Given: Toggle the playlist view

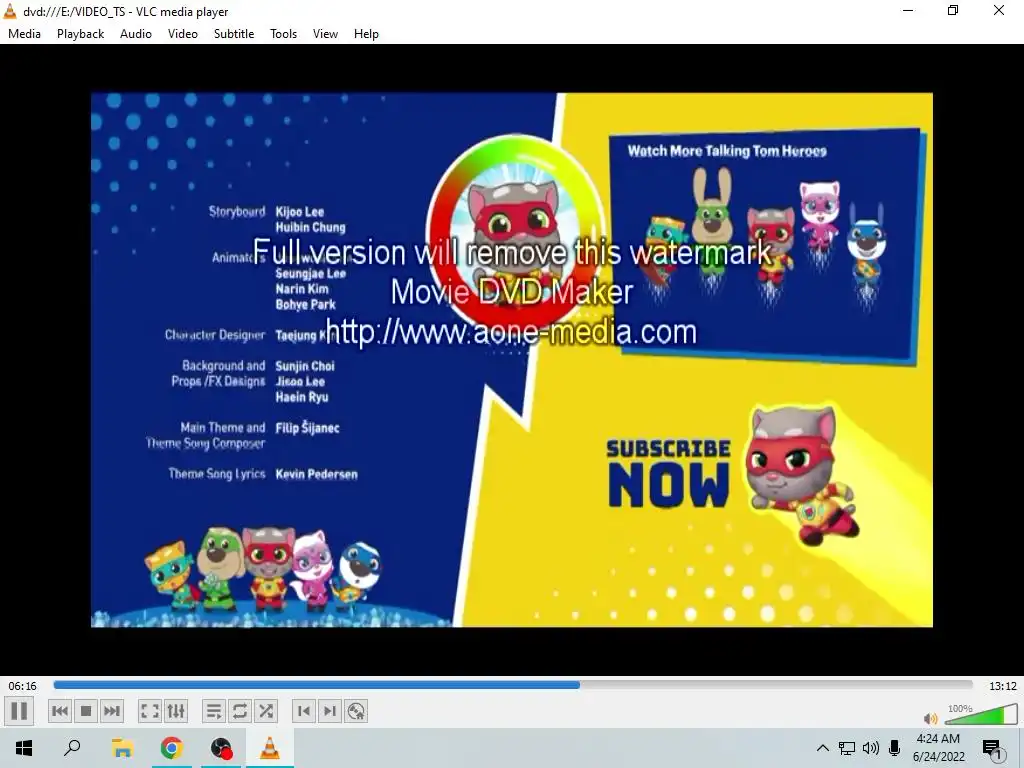Looking at the screenshot, I should point(214,711).
